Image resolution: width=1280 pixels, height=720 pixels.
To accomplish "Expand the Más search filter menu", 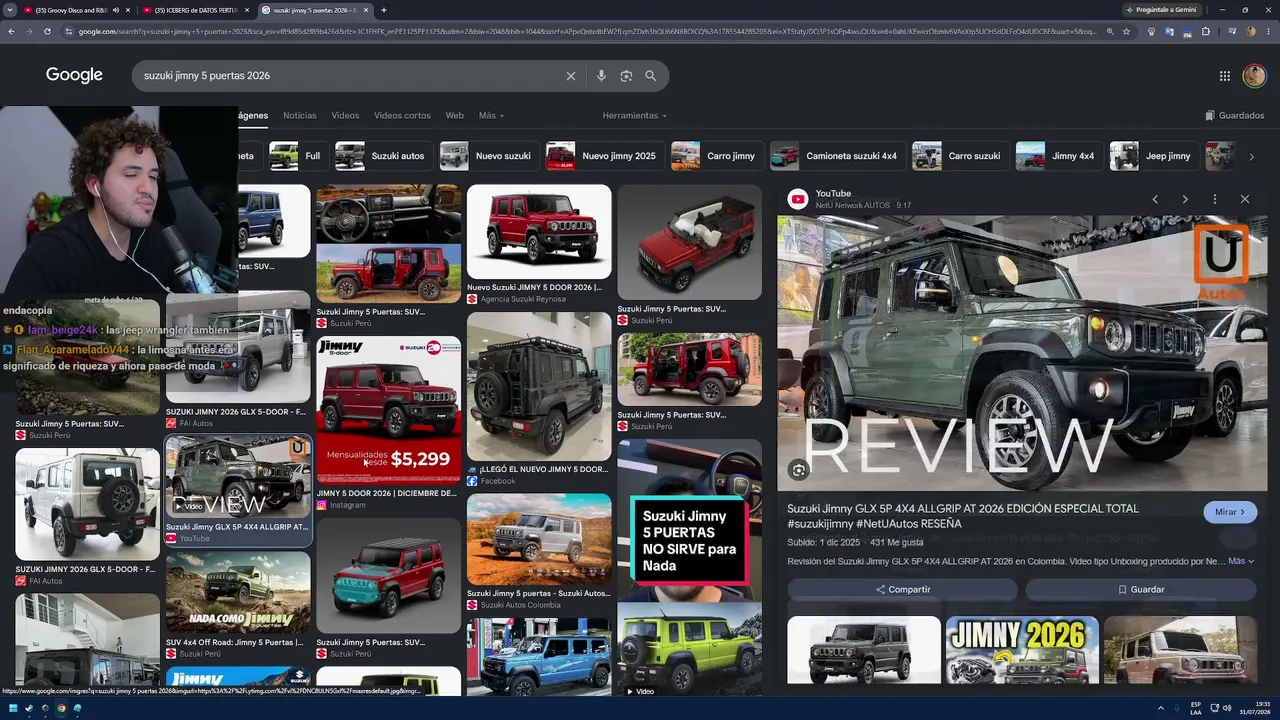I will (491, 116).
